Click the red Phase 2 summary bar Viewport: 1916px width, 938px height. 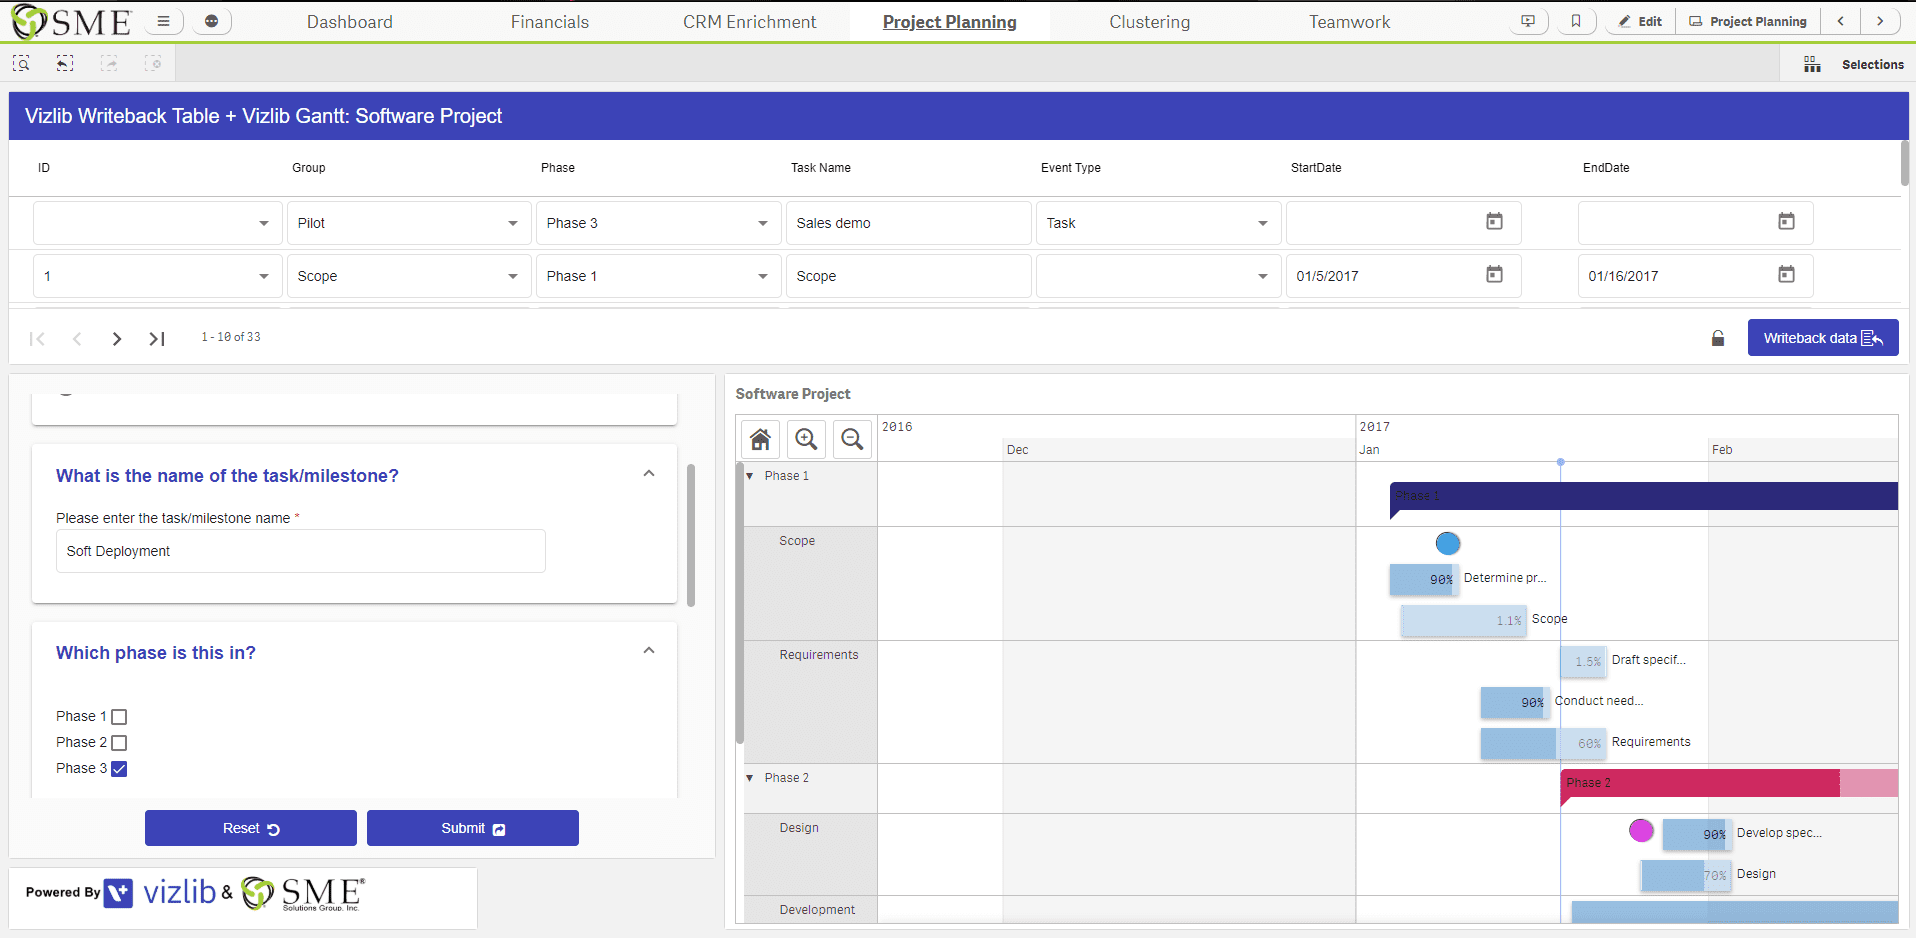[x=1729, y=783]
